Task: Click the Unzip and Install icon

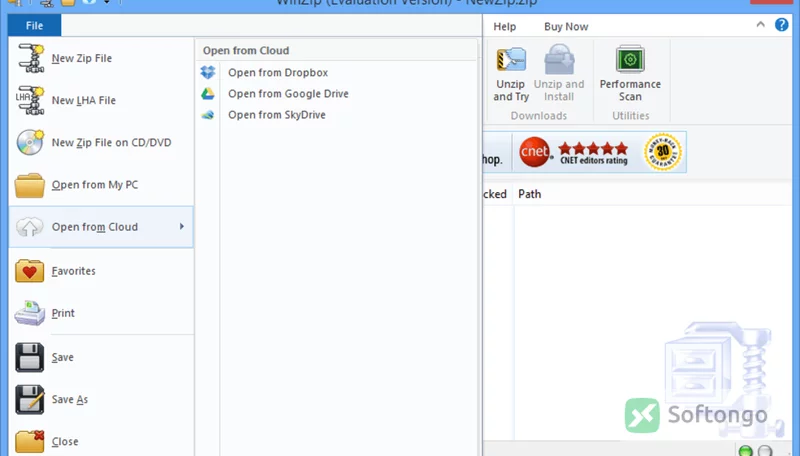Action: click(x=559, y=59)
